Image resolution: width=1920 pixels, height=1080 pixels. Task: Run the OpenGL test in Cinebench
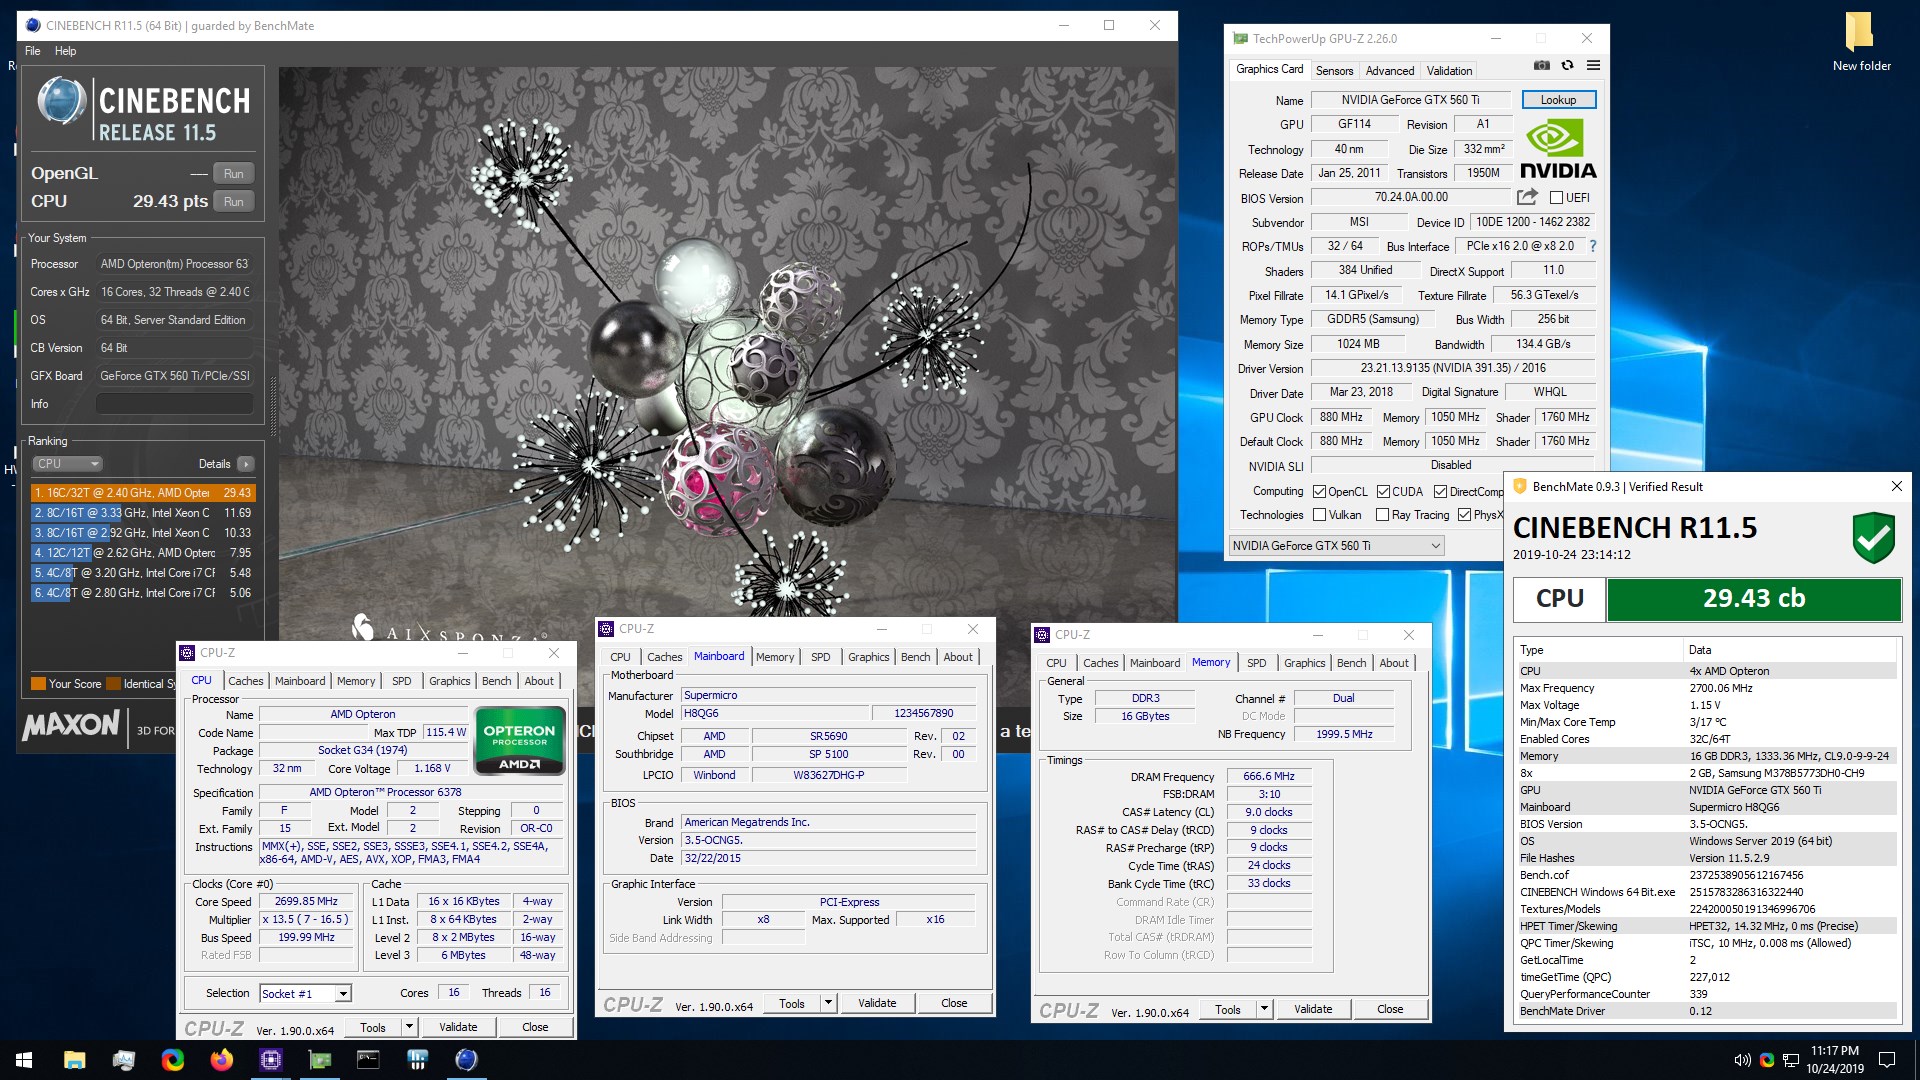233,173
